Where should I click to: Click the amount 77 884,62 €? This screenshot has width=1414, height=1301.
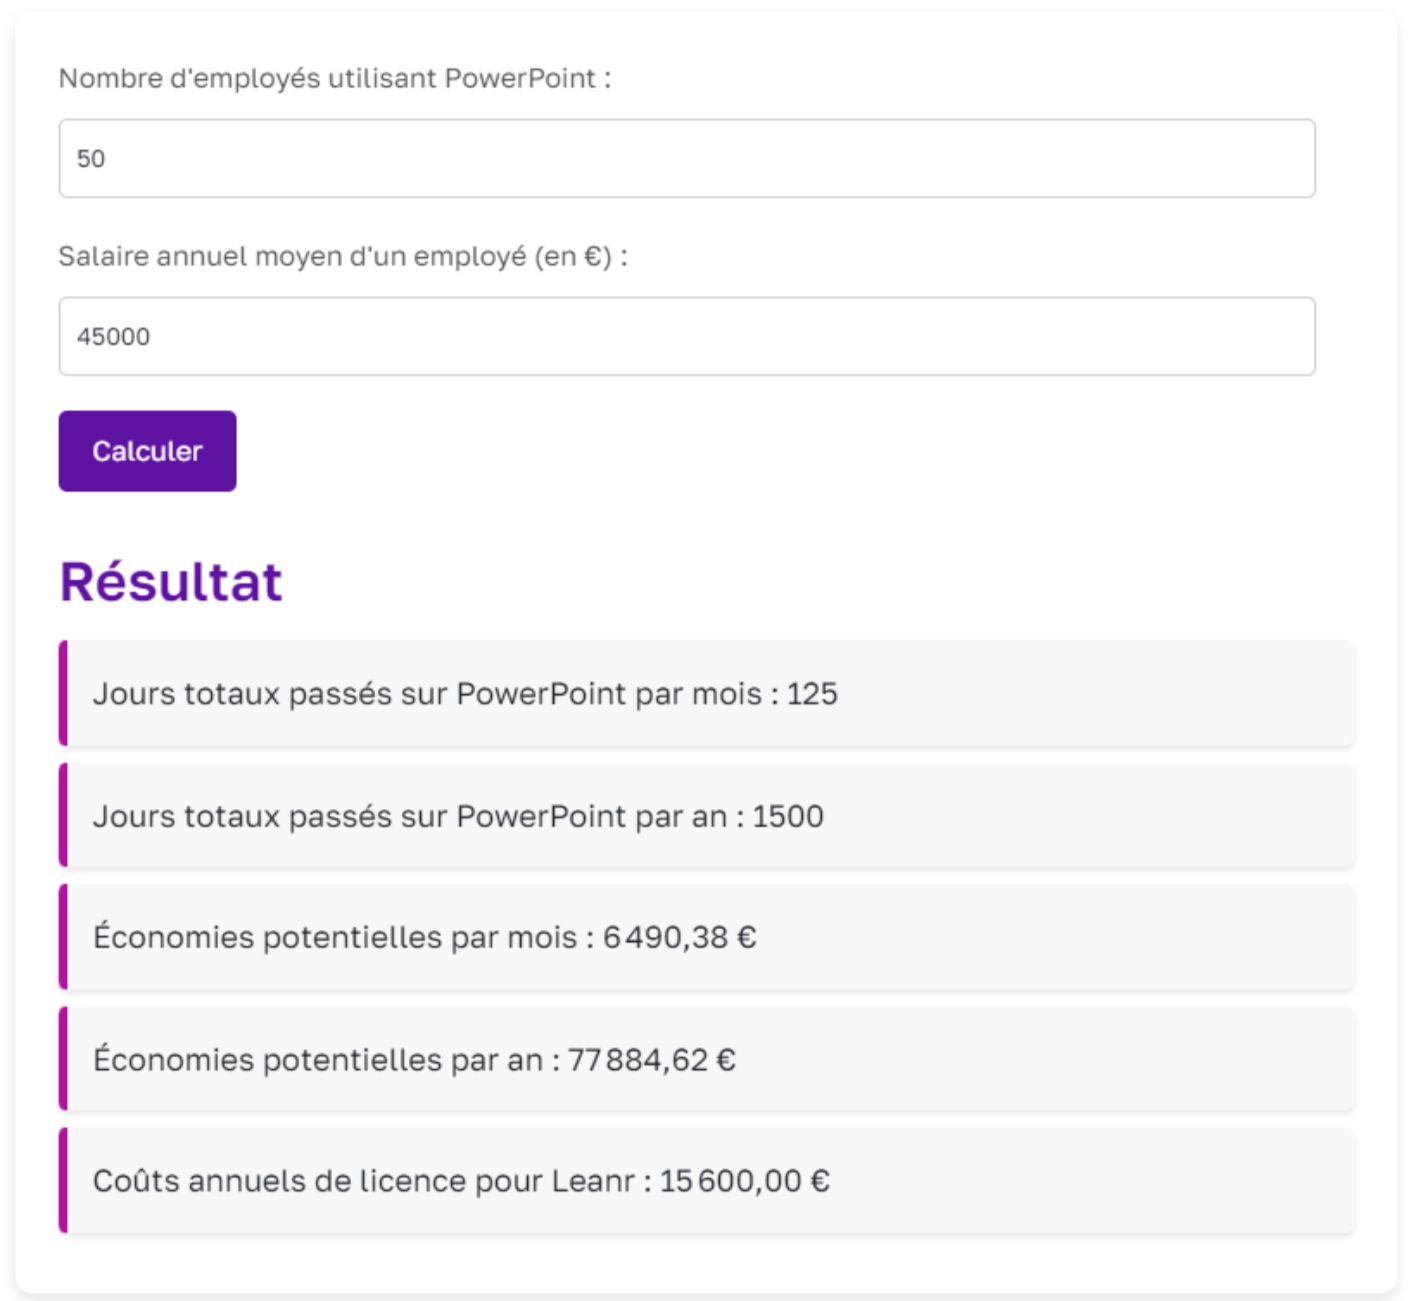(651, 1058)
